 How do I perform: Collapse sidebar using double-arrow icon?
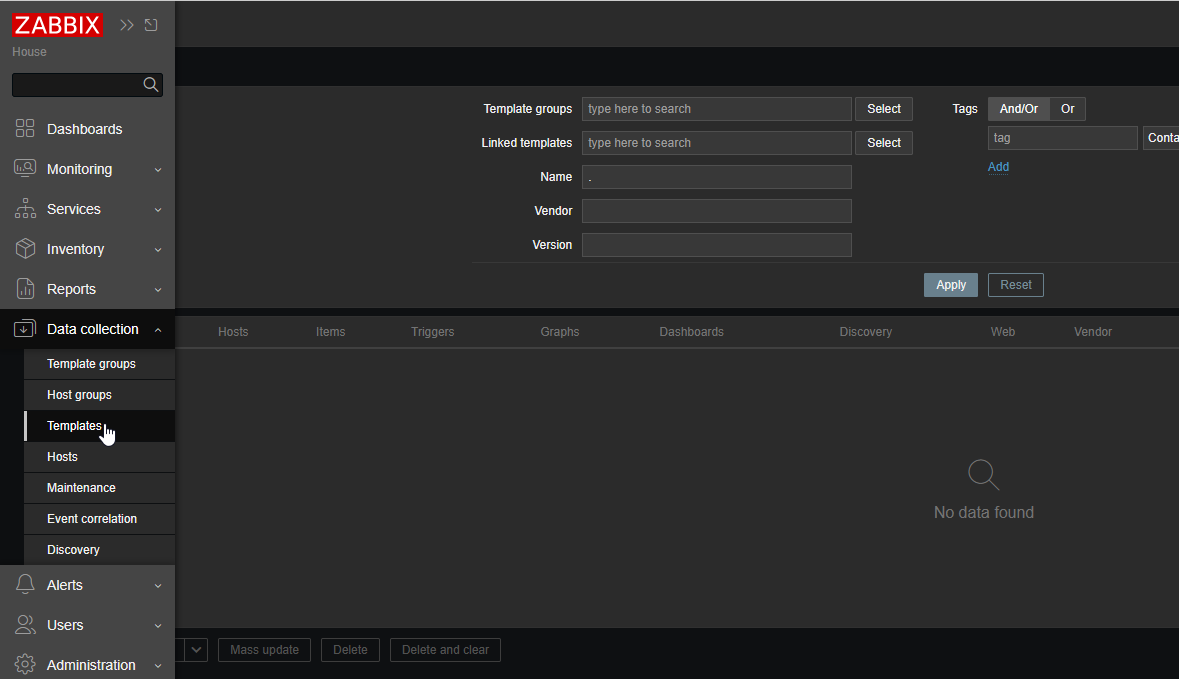127,25
